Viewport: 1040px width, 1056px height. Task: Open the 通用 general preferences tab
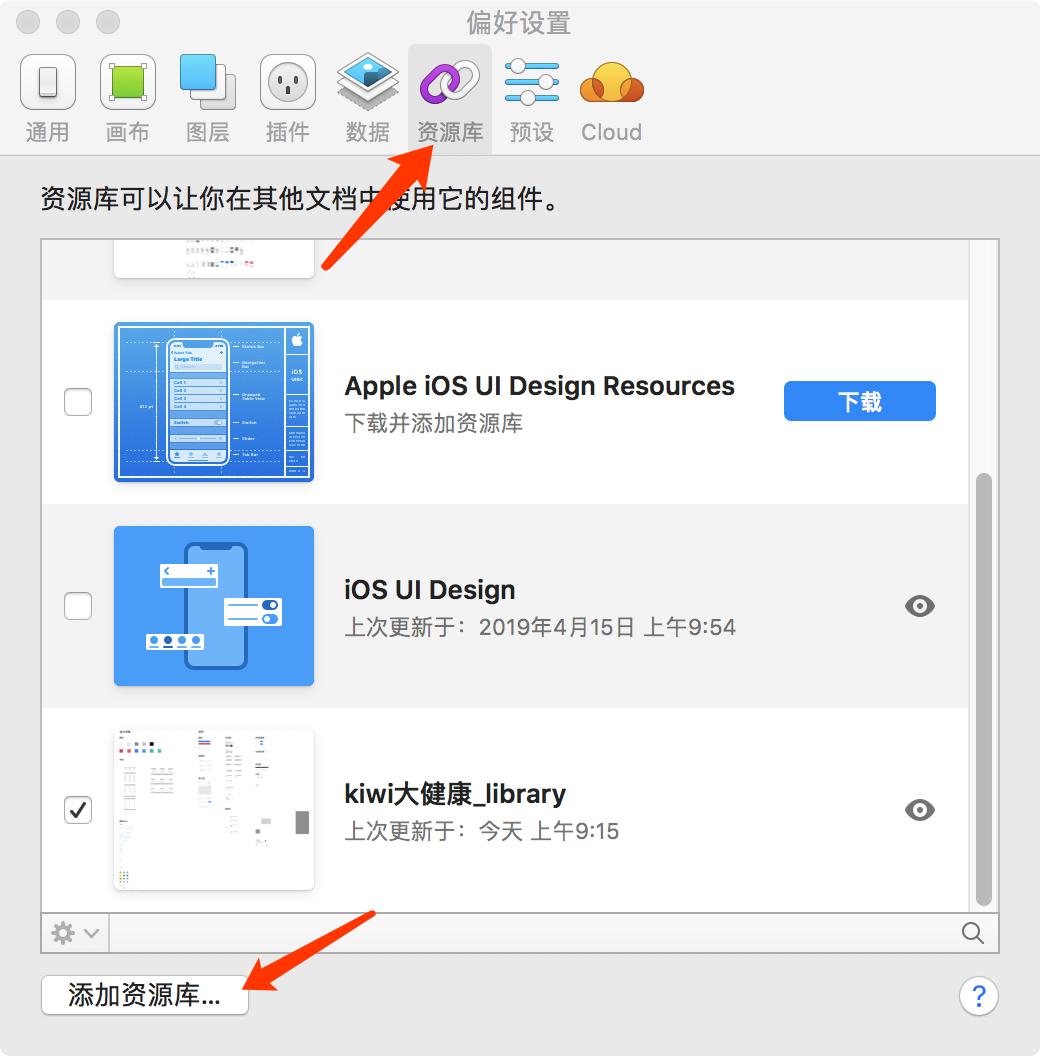pyautogui.click(x=47, y=98)
